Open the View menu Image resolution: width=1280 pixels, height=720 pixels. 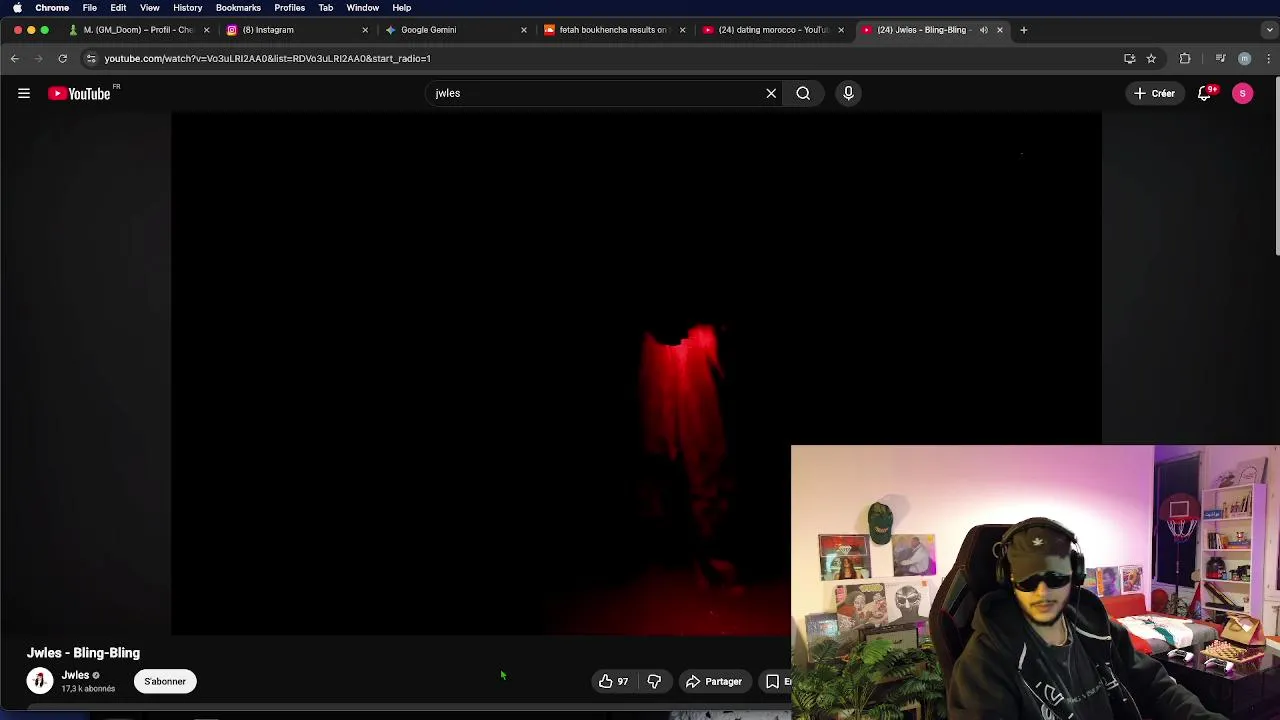pyautogui.click(x=150, y=8)
